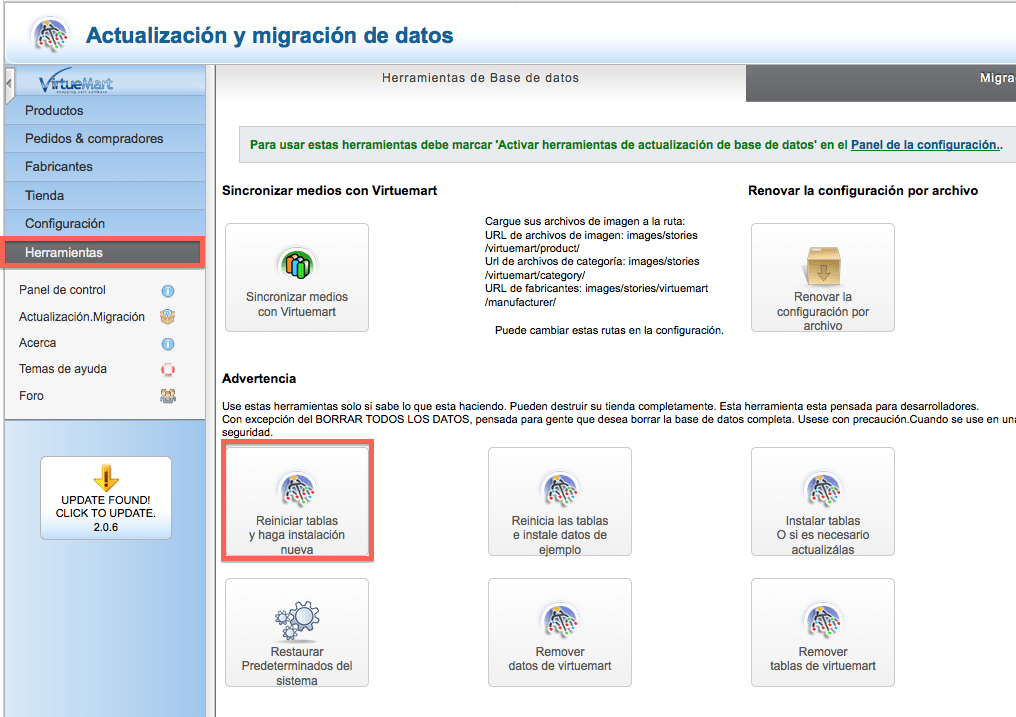Click the download arrow icon in update box
Image resolution: width=1016 pixels, height=717 pixels.
pos(106,478)
